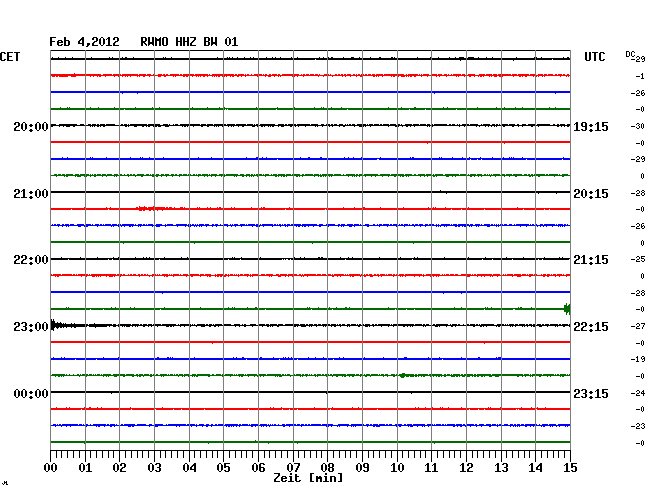Click the "23:15" UTC time label
The height and width of the screenshot is (494, 650).
591,393
